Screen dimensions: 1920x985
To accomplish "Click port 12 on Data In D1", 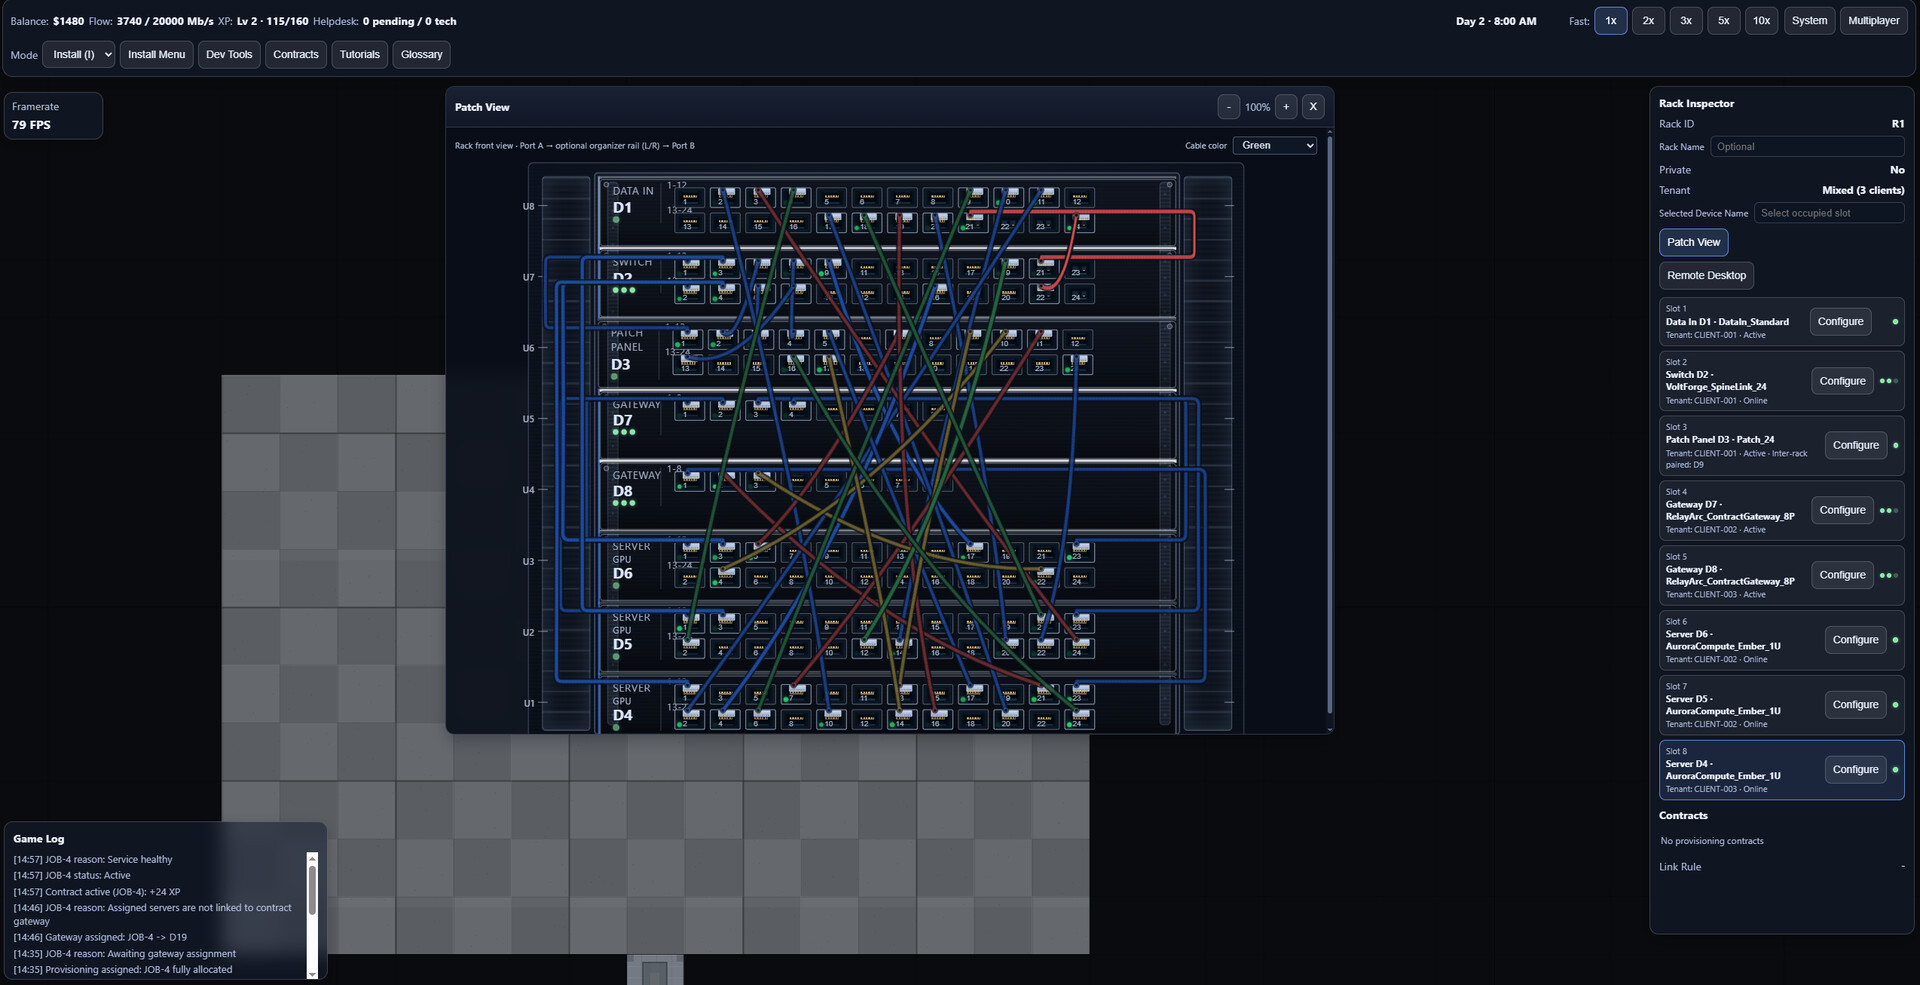I will [1078, 197].
